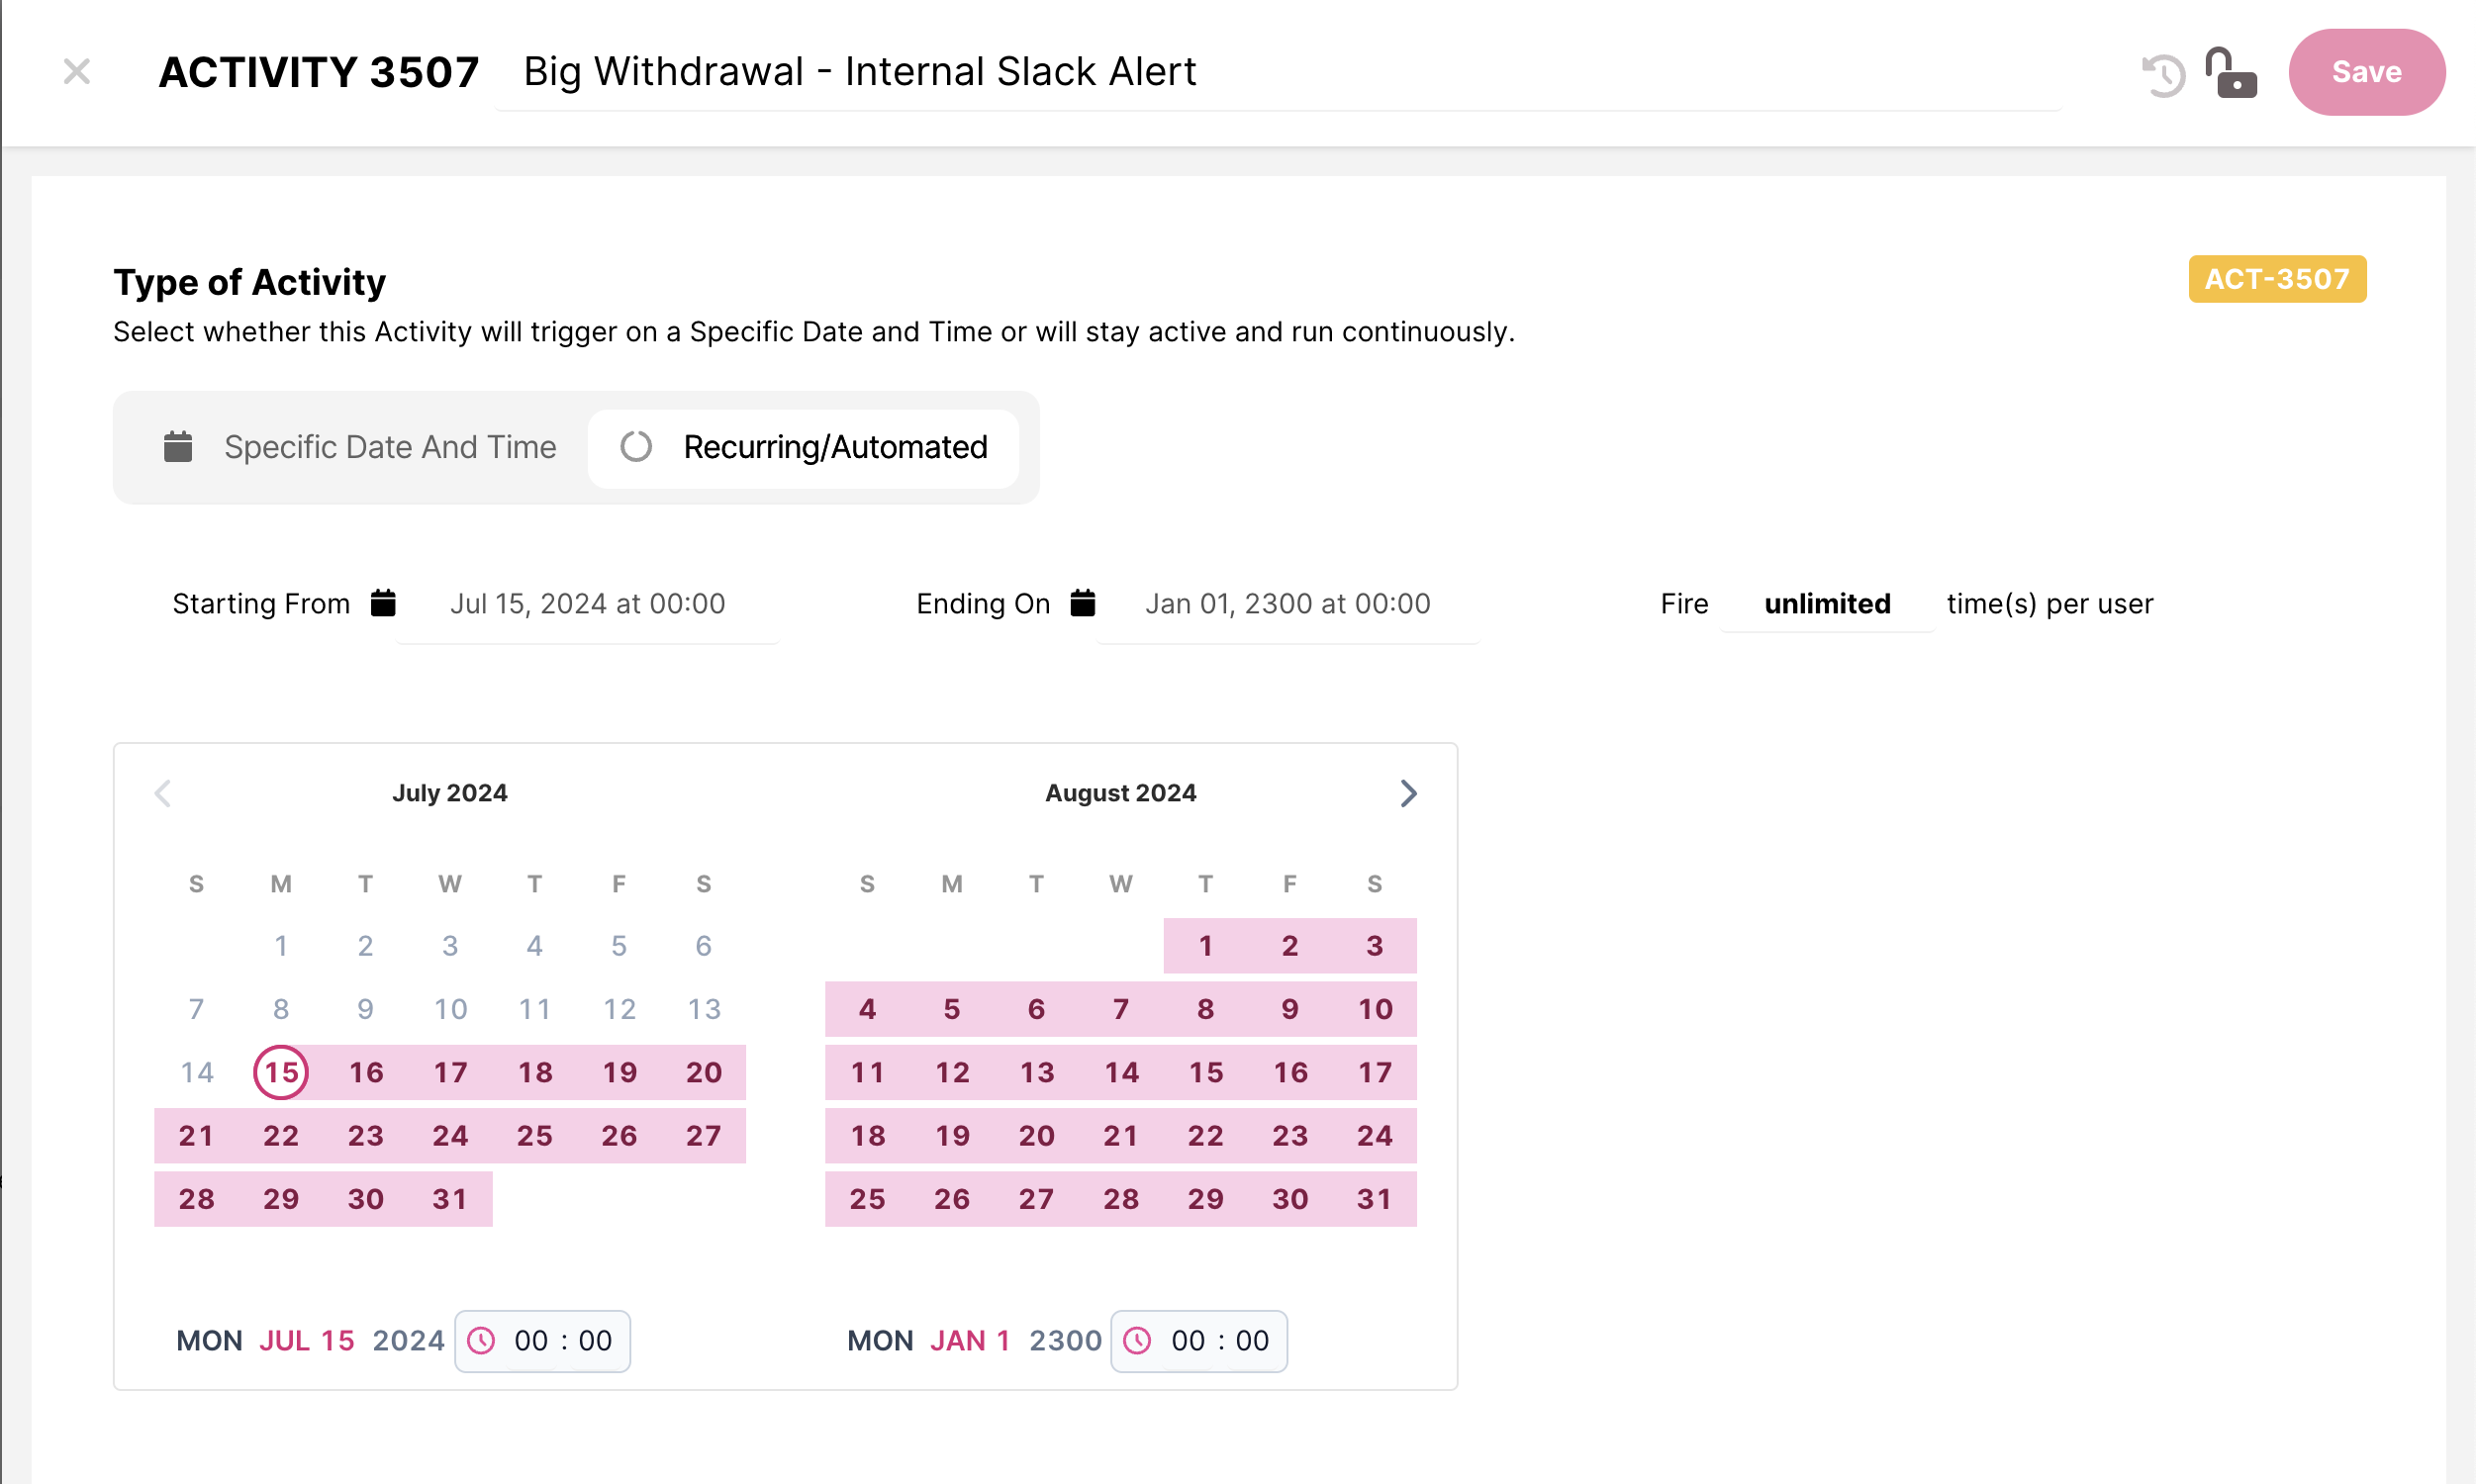
Task: Select July 15 circled start date
Action: click(x=281, y=1072)
